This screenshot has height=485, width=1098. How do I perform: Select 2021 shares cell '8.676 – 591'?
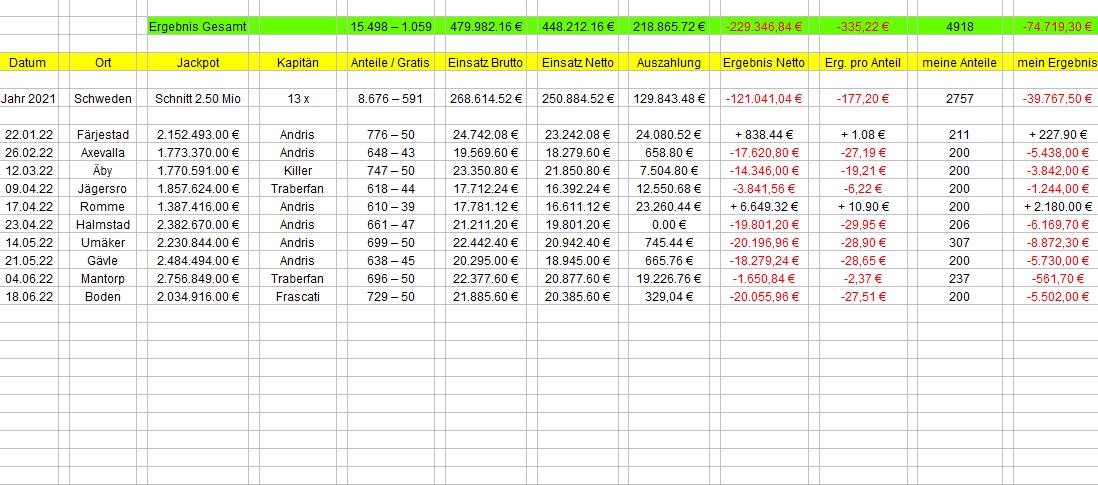click(x=391, y=99)
